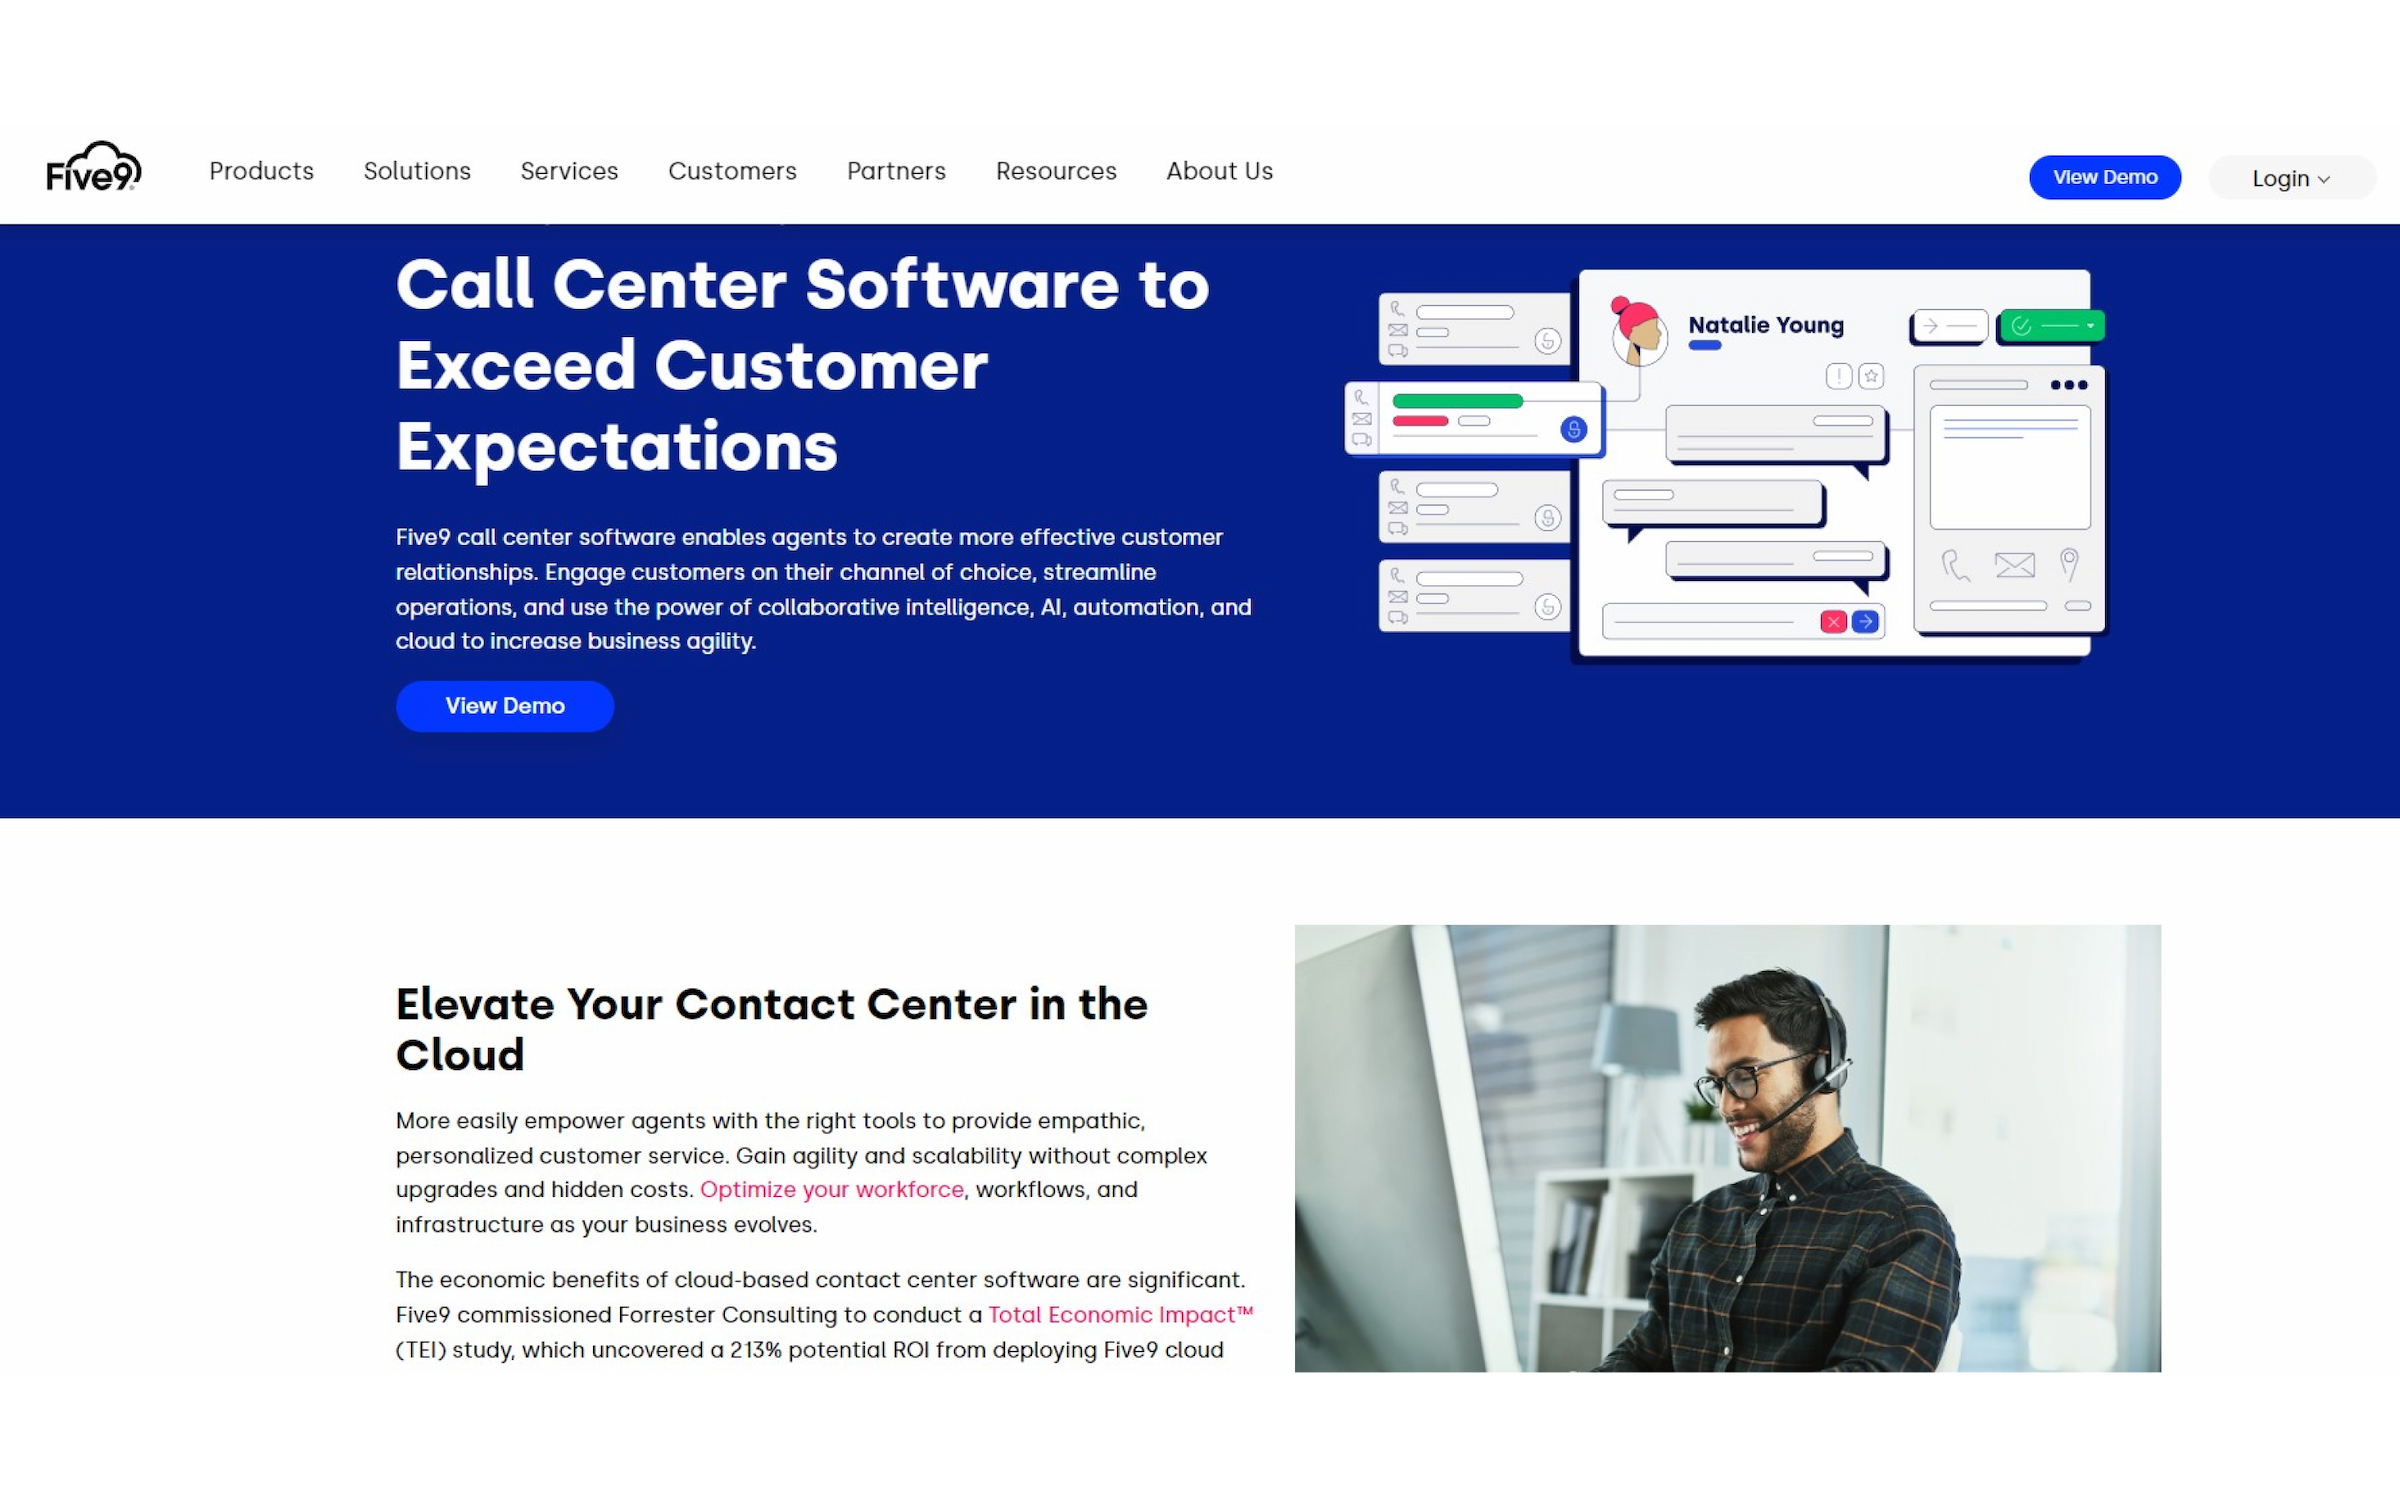This screenshot has height=1498, width=2400.
Task: Expand the Login dropdown menu
Action: 2290,174
